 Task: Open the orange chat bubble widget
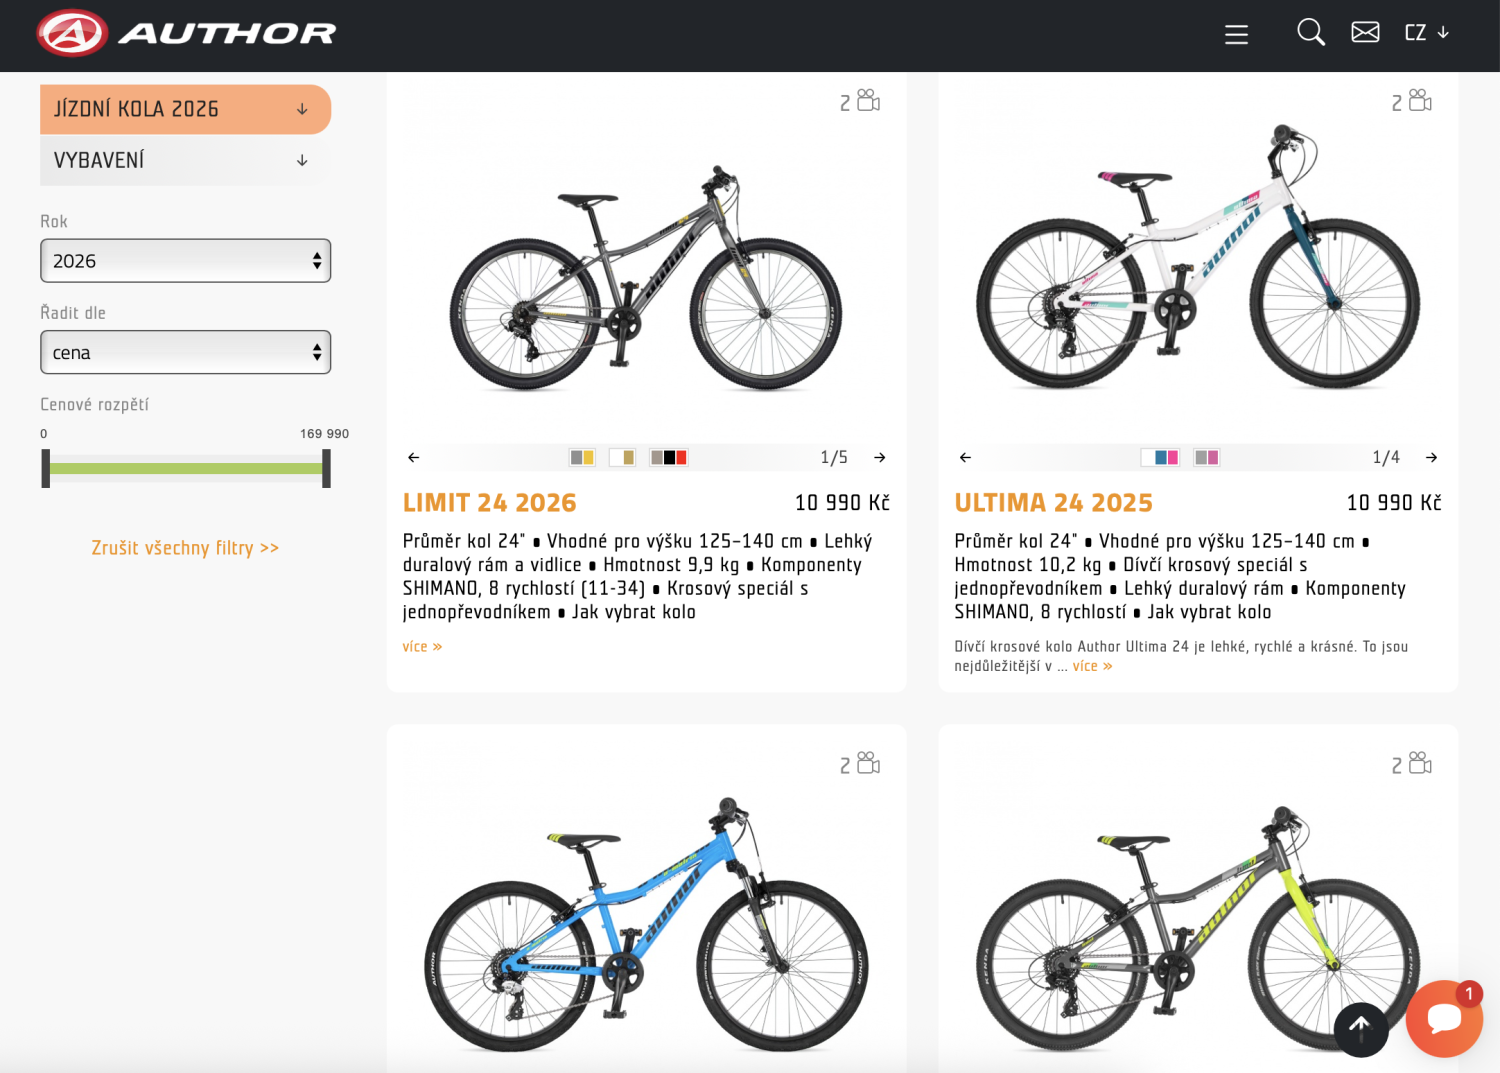[1443, 1018]
